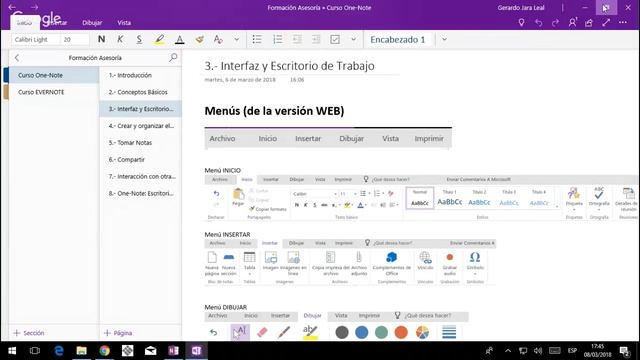
Task: Click the gray color circle in Dibujar image
Action: tap(342, 332)
